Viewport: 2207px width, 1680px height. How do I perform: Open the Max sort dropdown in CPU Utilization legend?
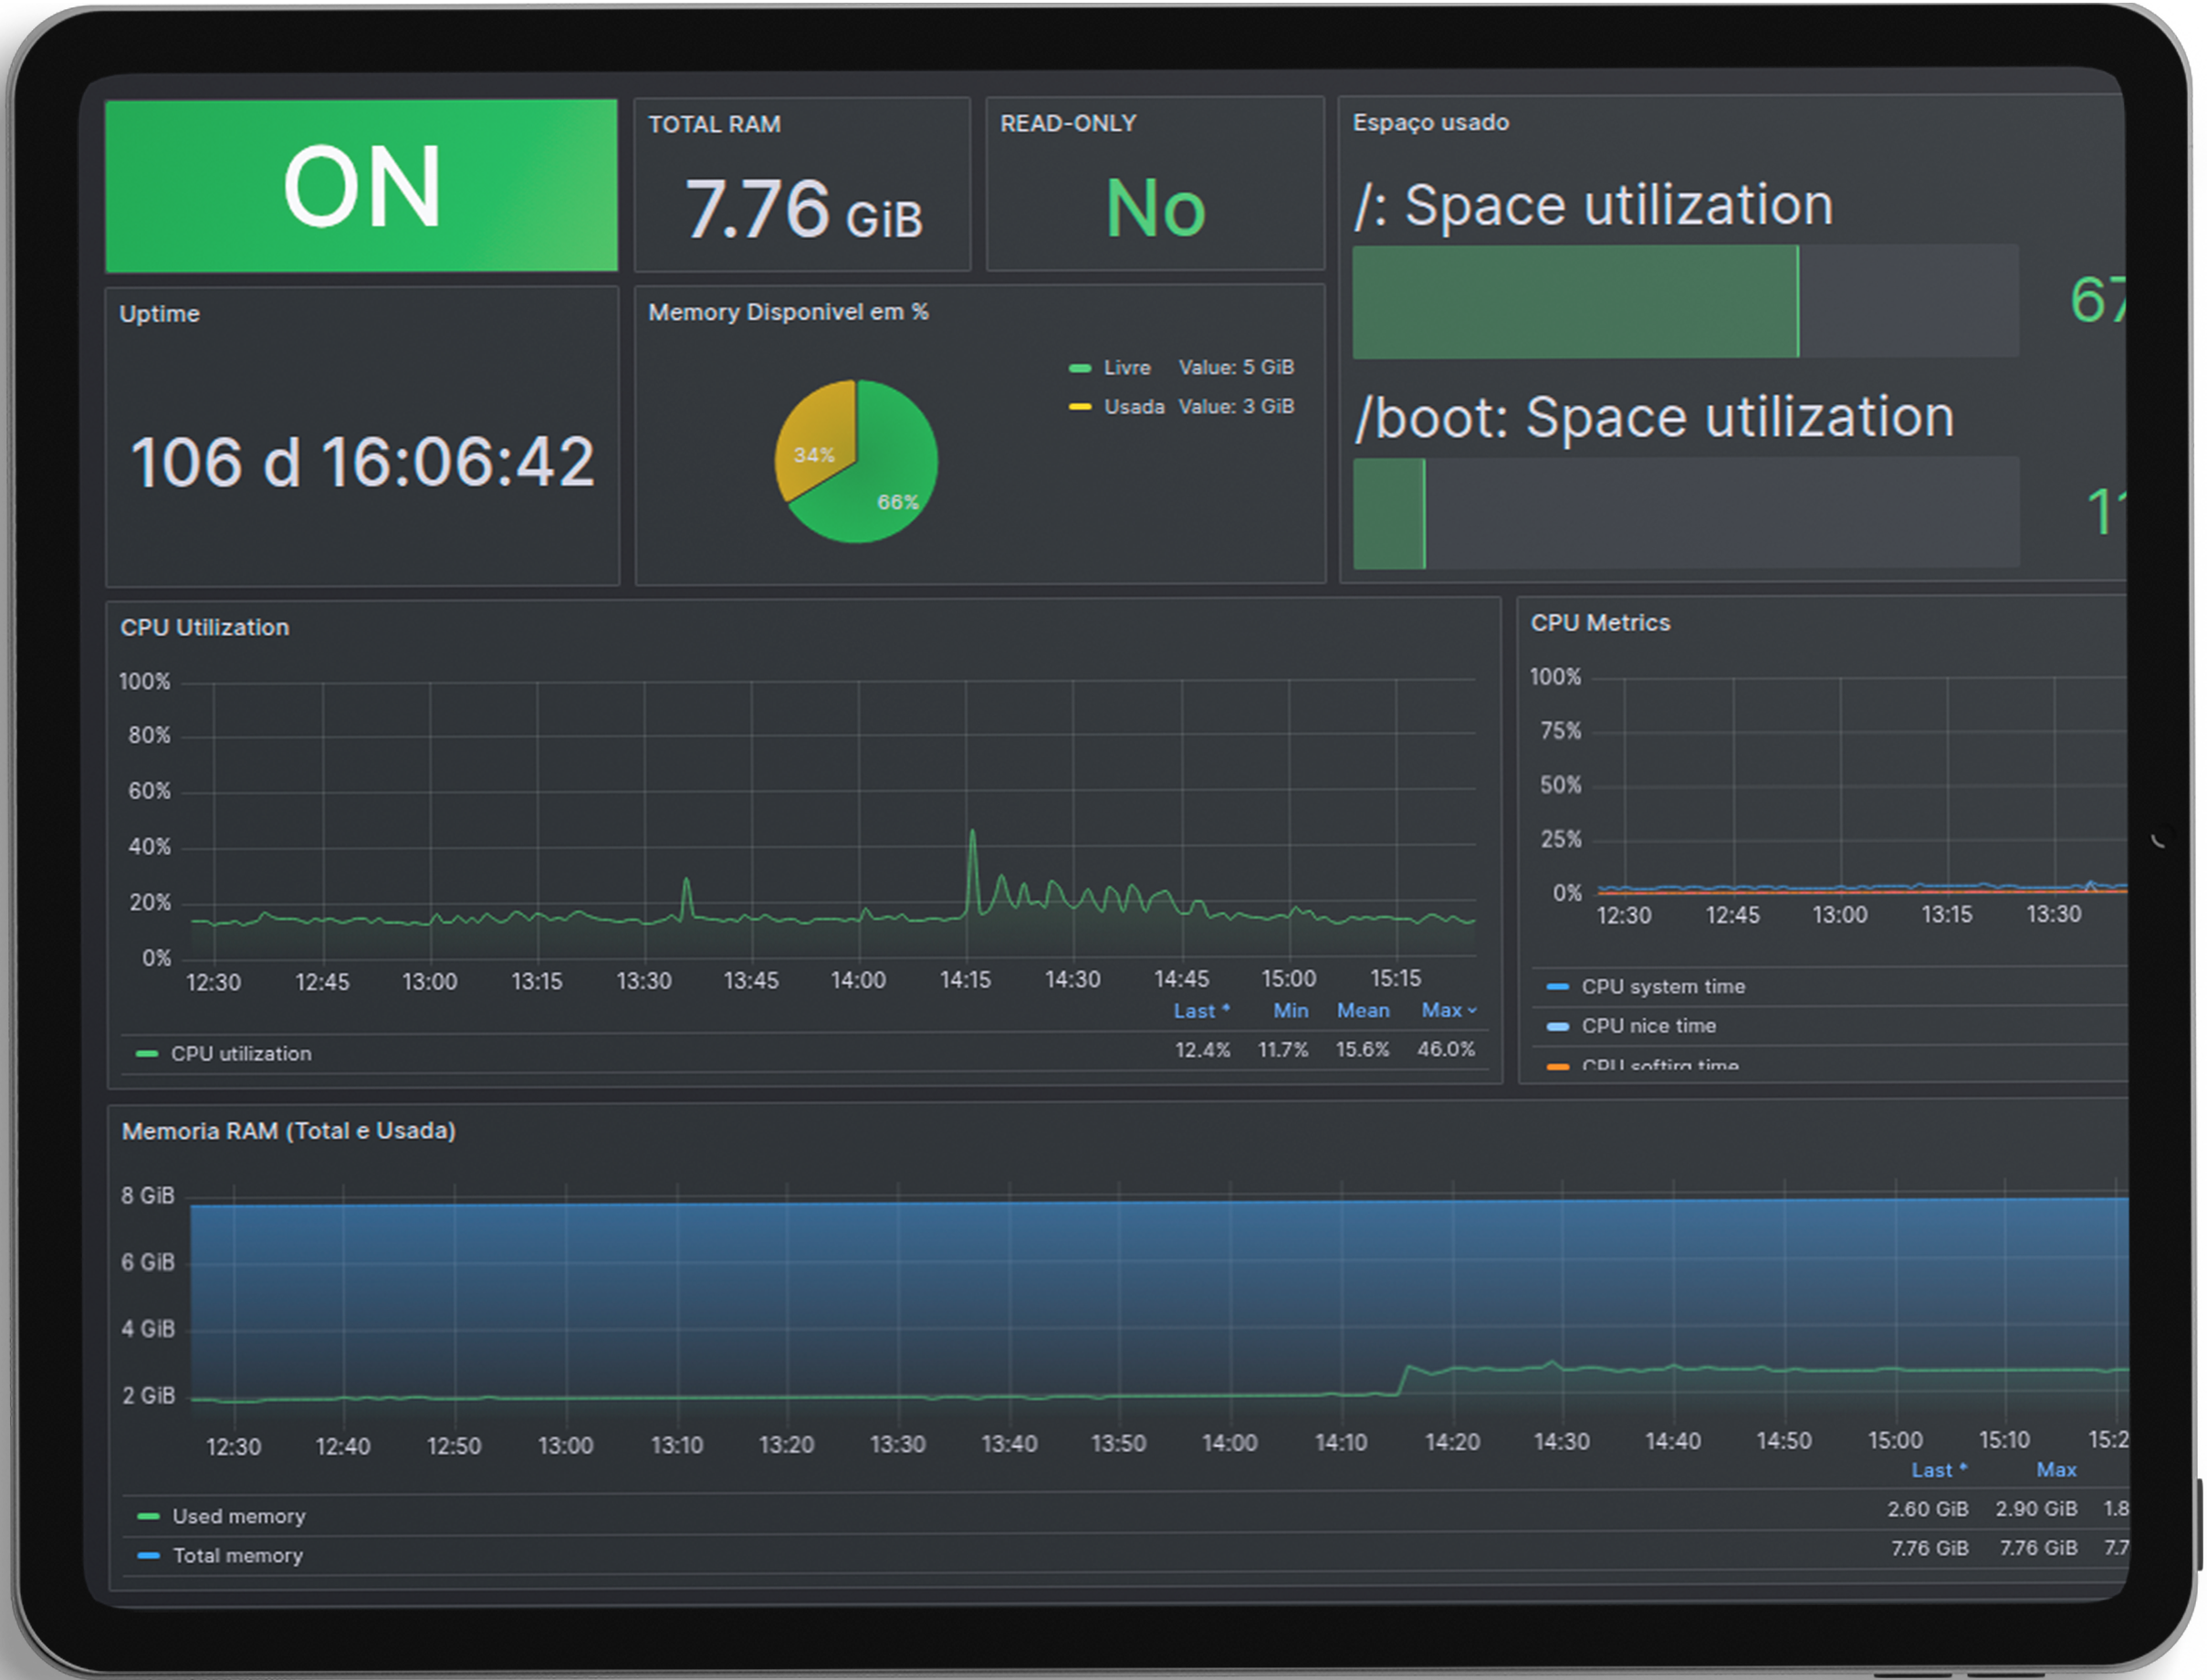pos(1448,1010)
